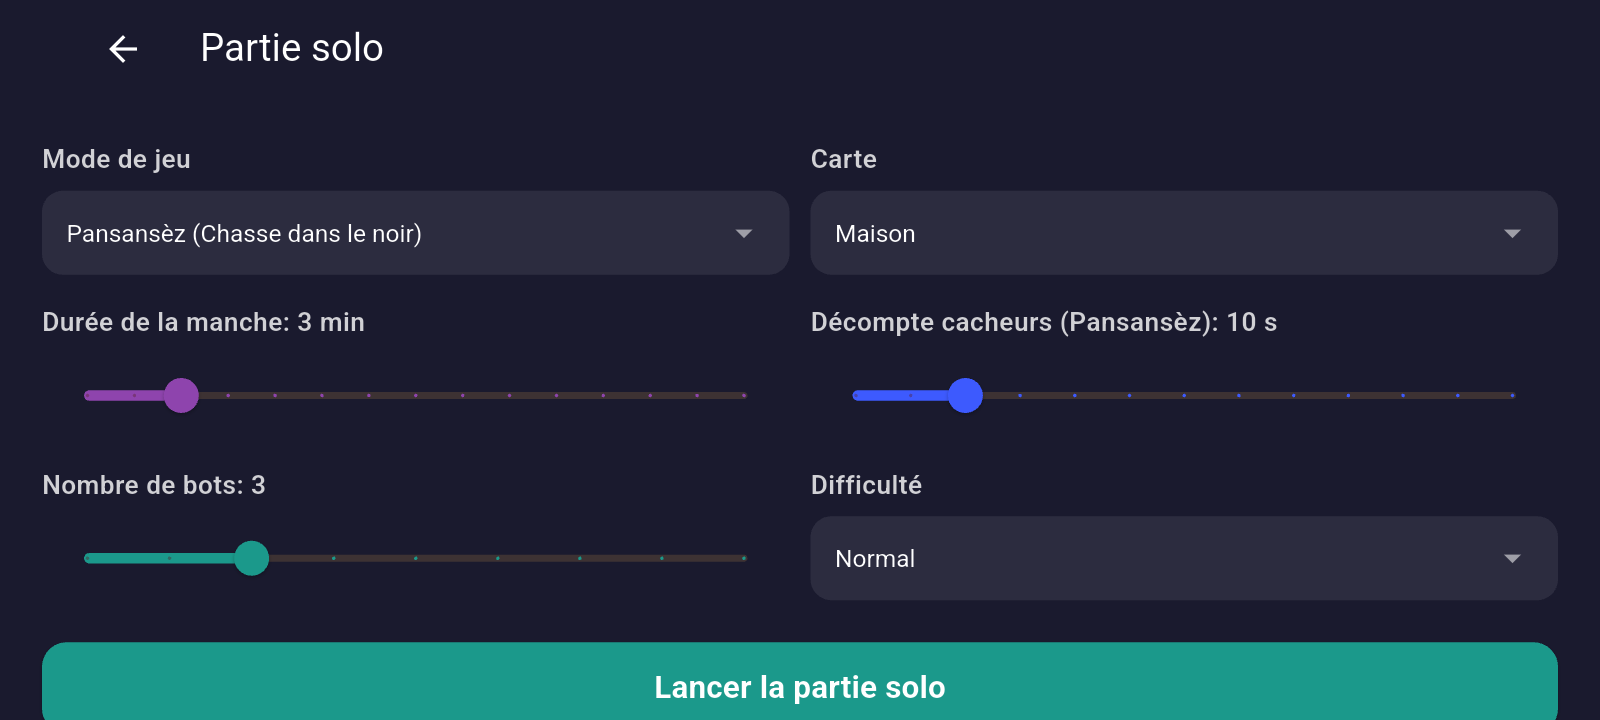Click the middle of the hiders countdown slider track
This screenshot has height=720, width=1600.
pyautogui.click(x=1185, y=395)
